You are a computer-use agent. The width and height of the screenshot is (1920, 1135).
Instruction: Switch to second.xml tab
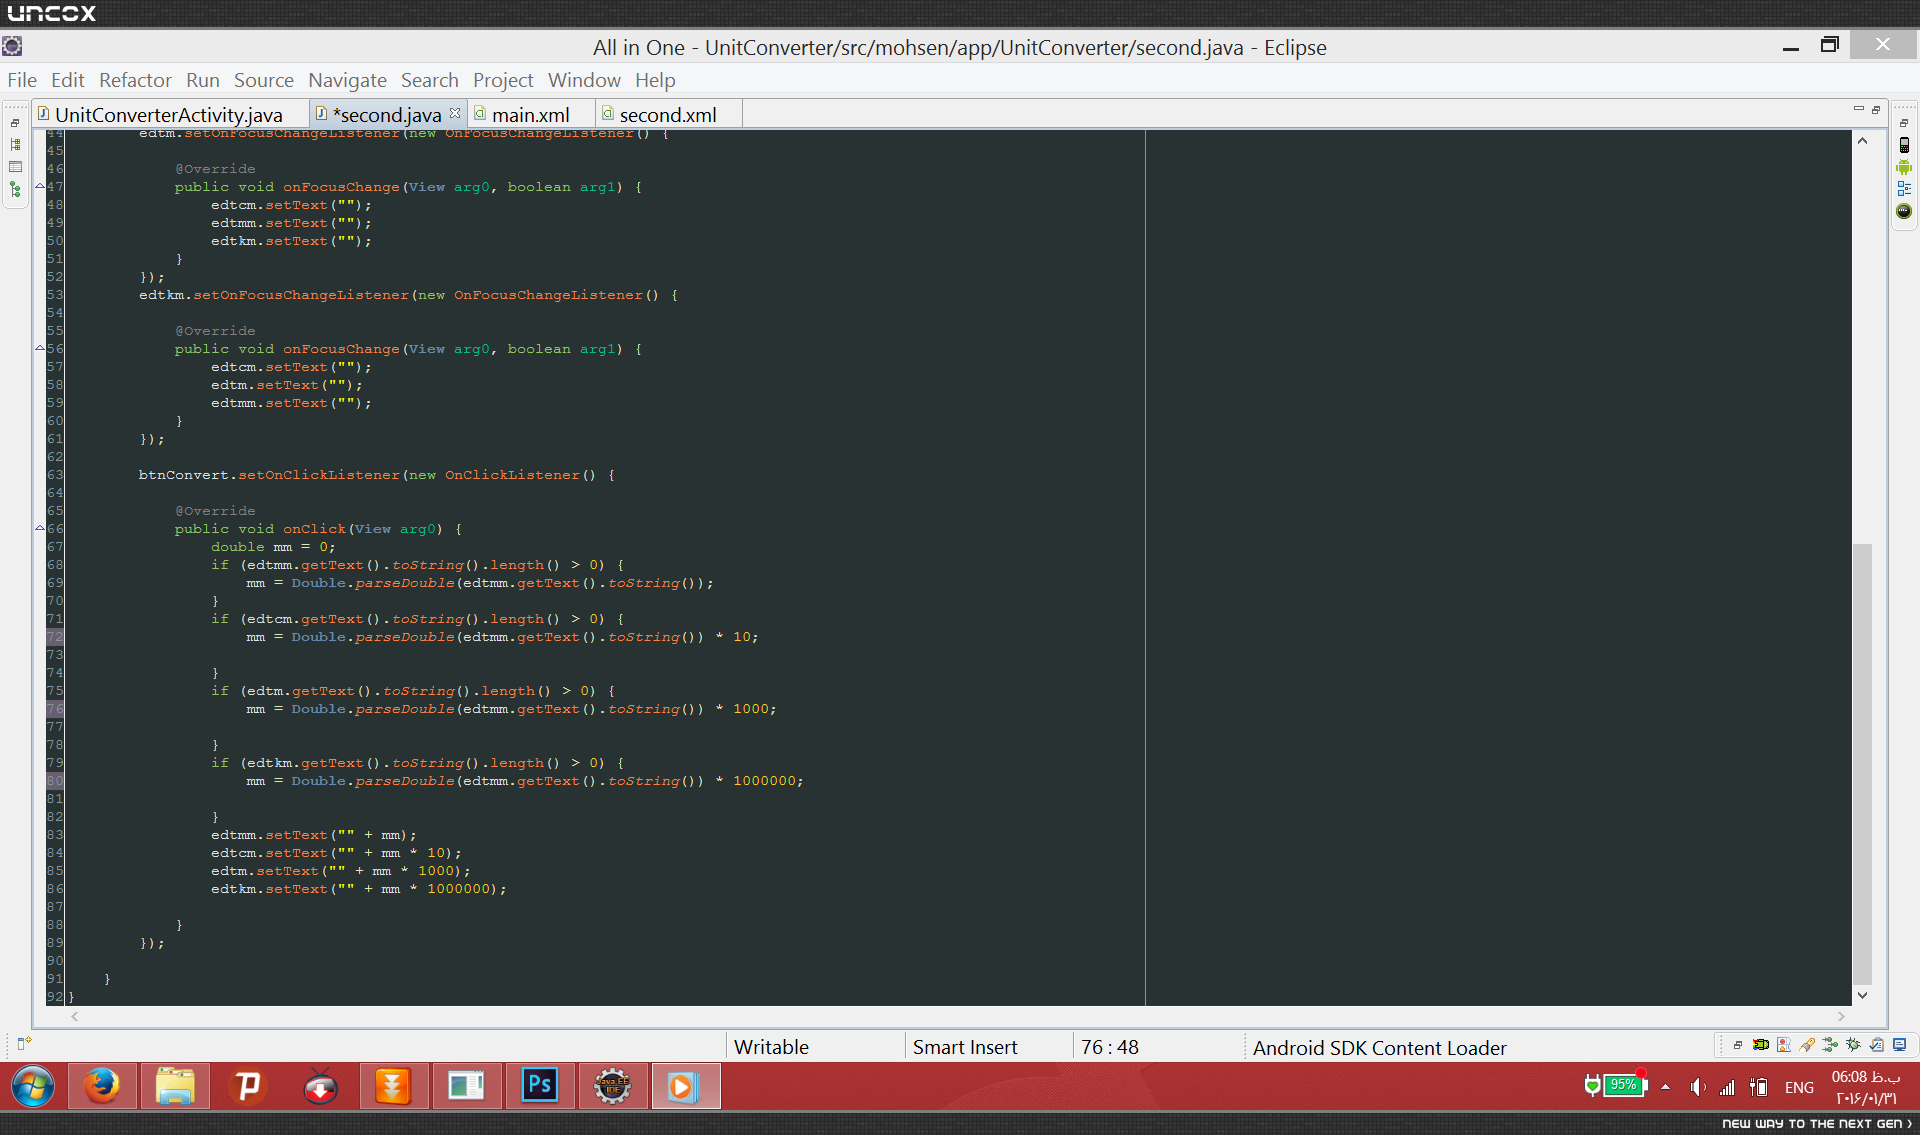coord(668,115)
